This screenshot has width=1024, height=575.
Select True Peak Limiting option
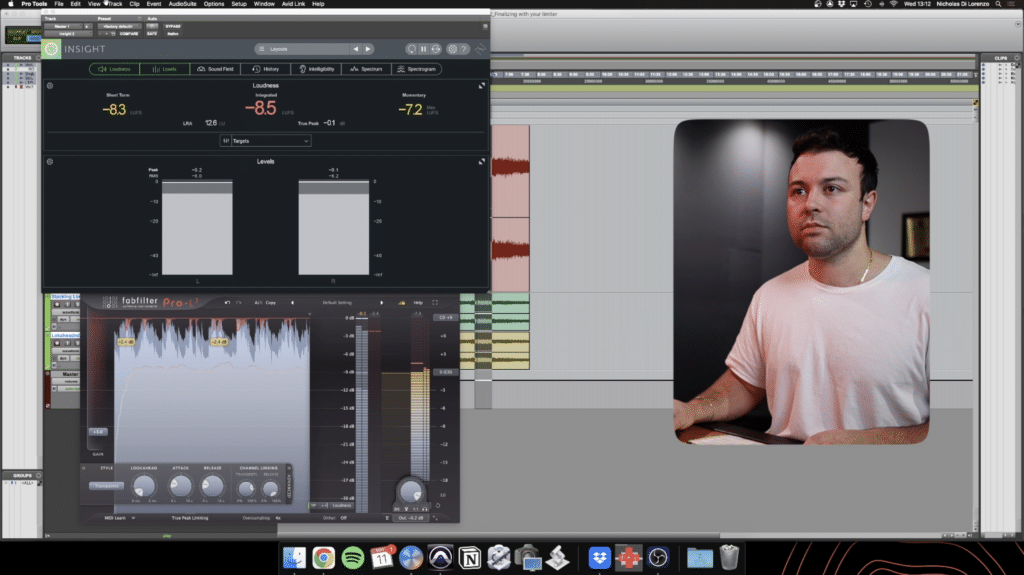pos(190,518)
